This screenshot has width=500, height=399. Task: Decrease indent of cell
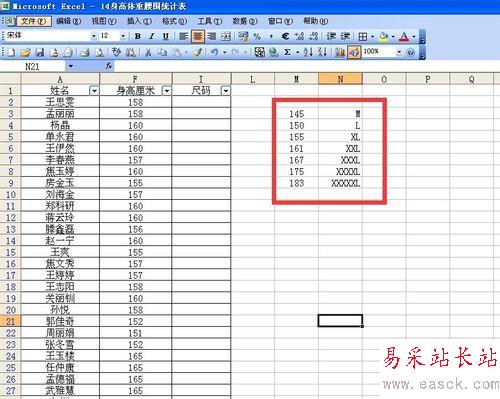(331, 36)
